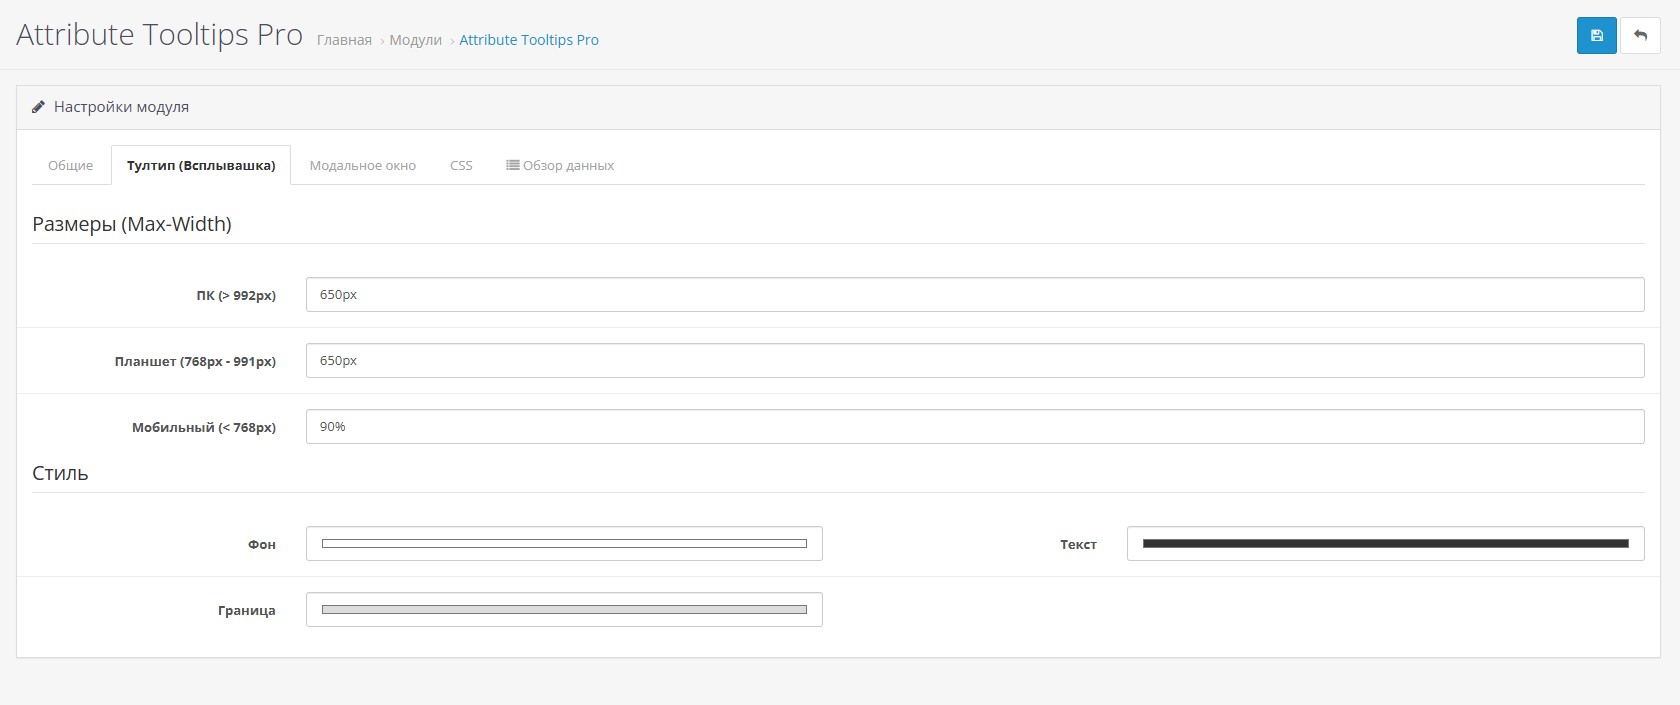Click the pencil icon beside Настройки модуля
Viewport: 1680px width, 705px height.
pos(38,107)
